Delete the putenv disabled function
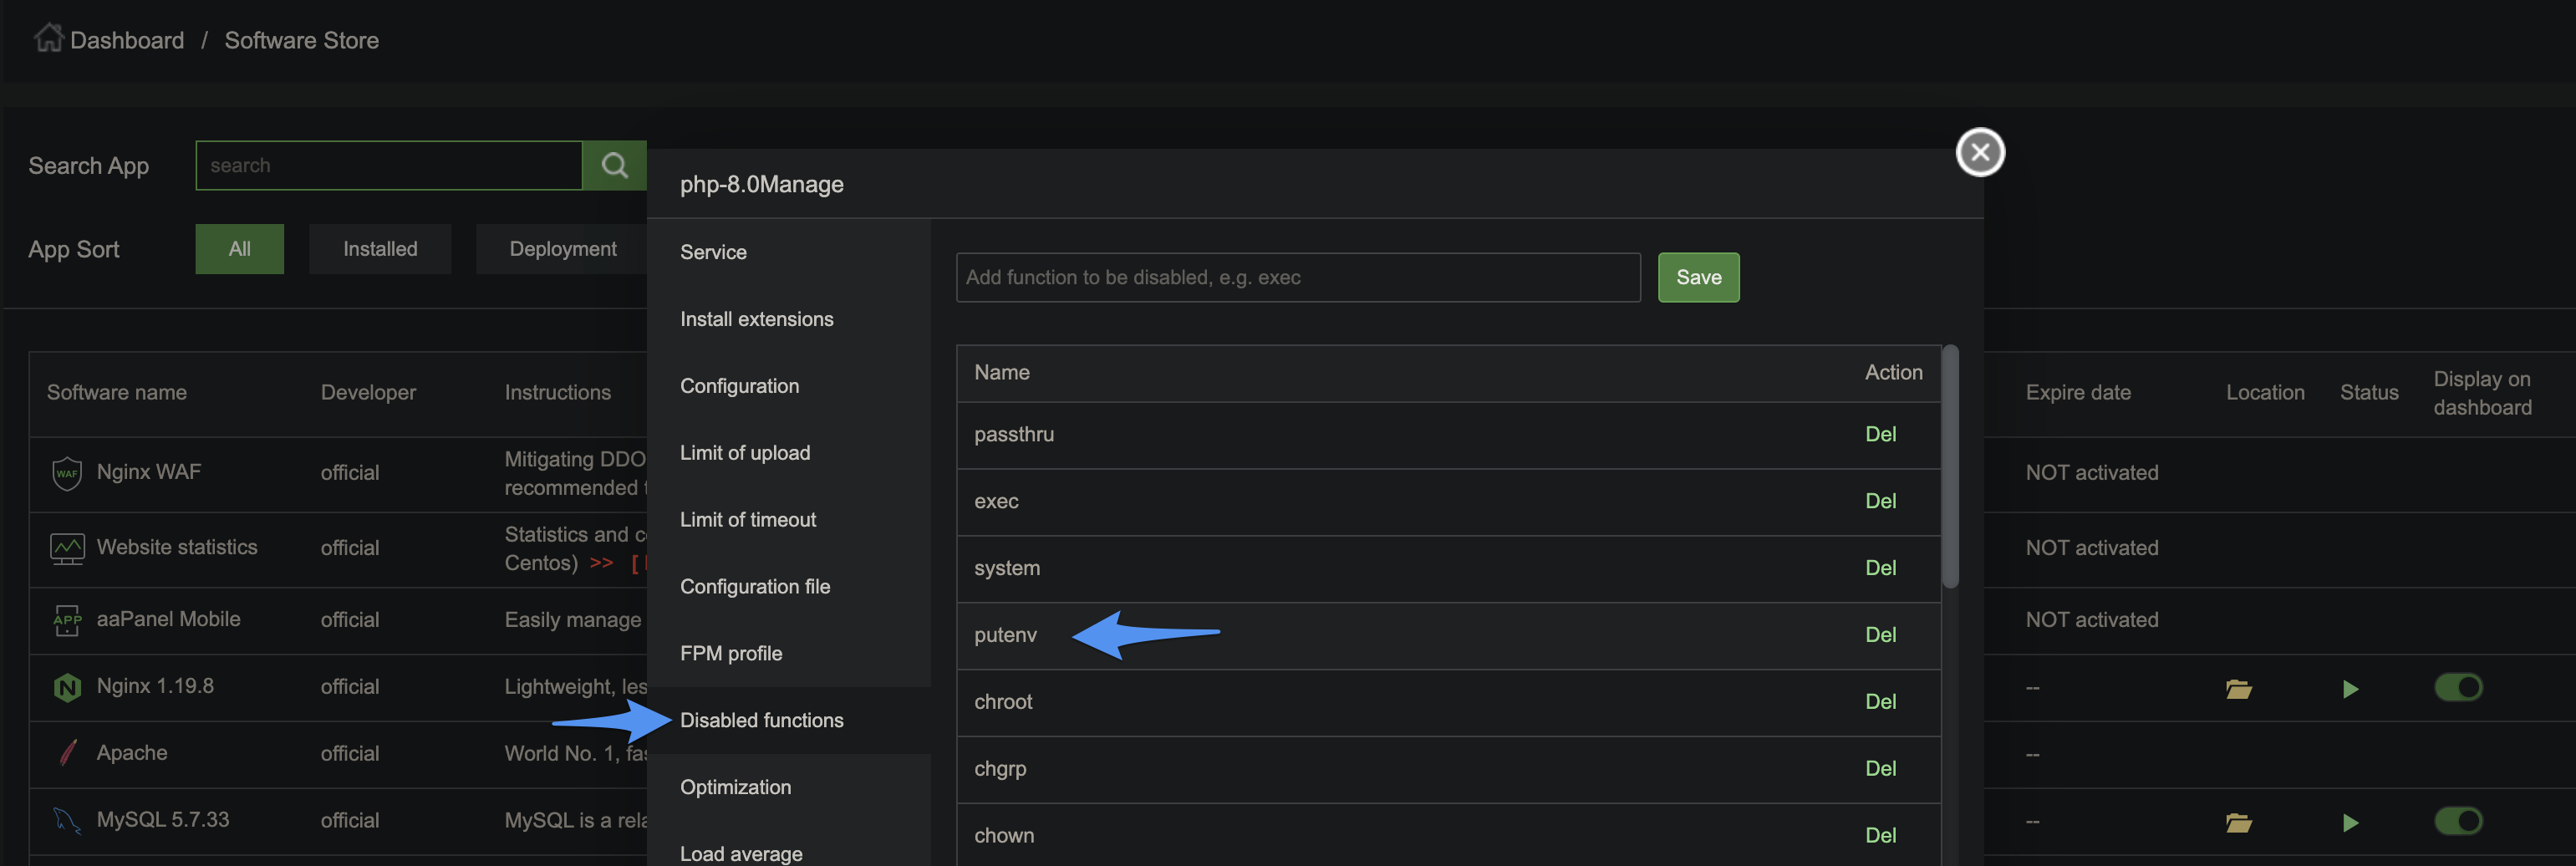Viewport: 2576px width, 866px height. tap(1880, 635)
